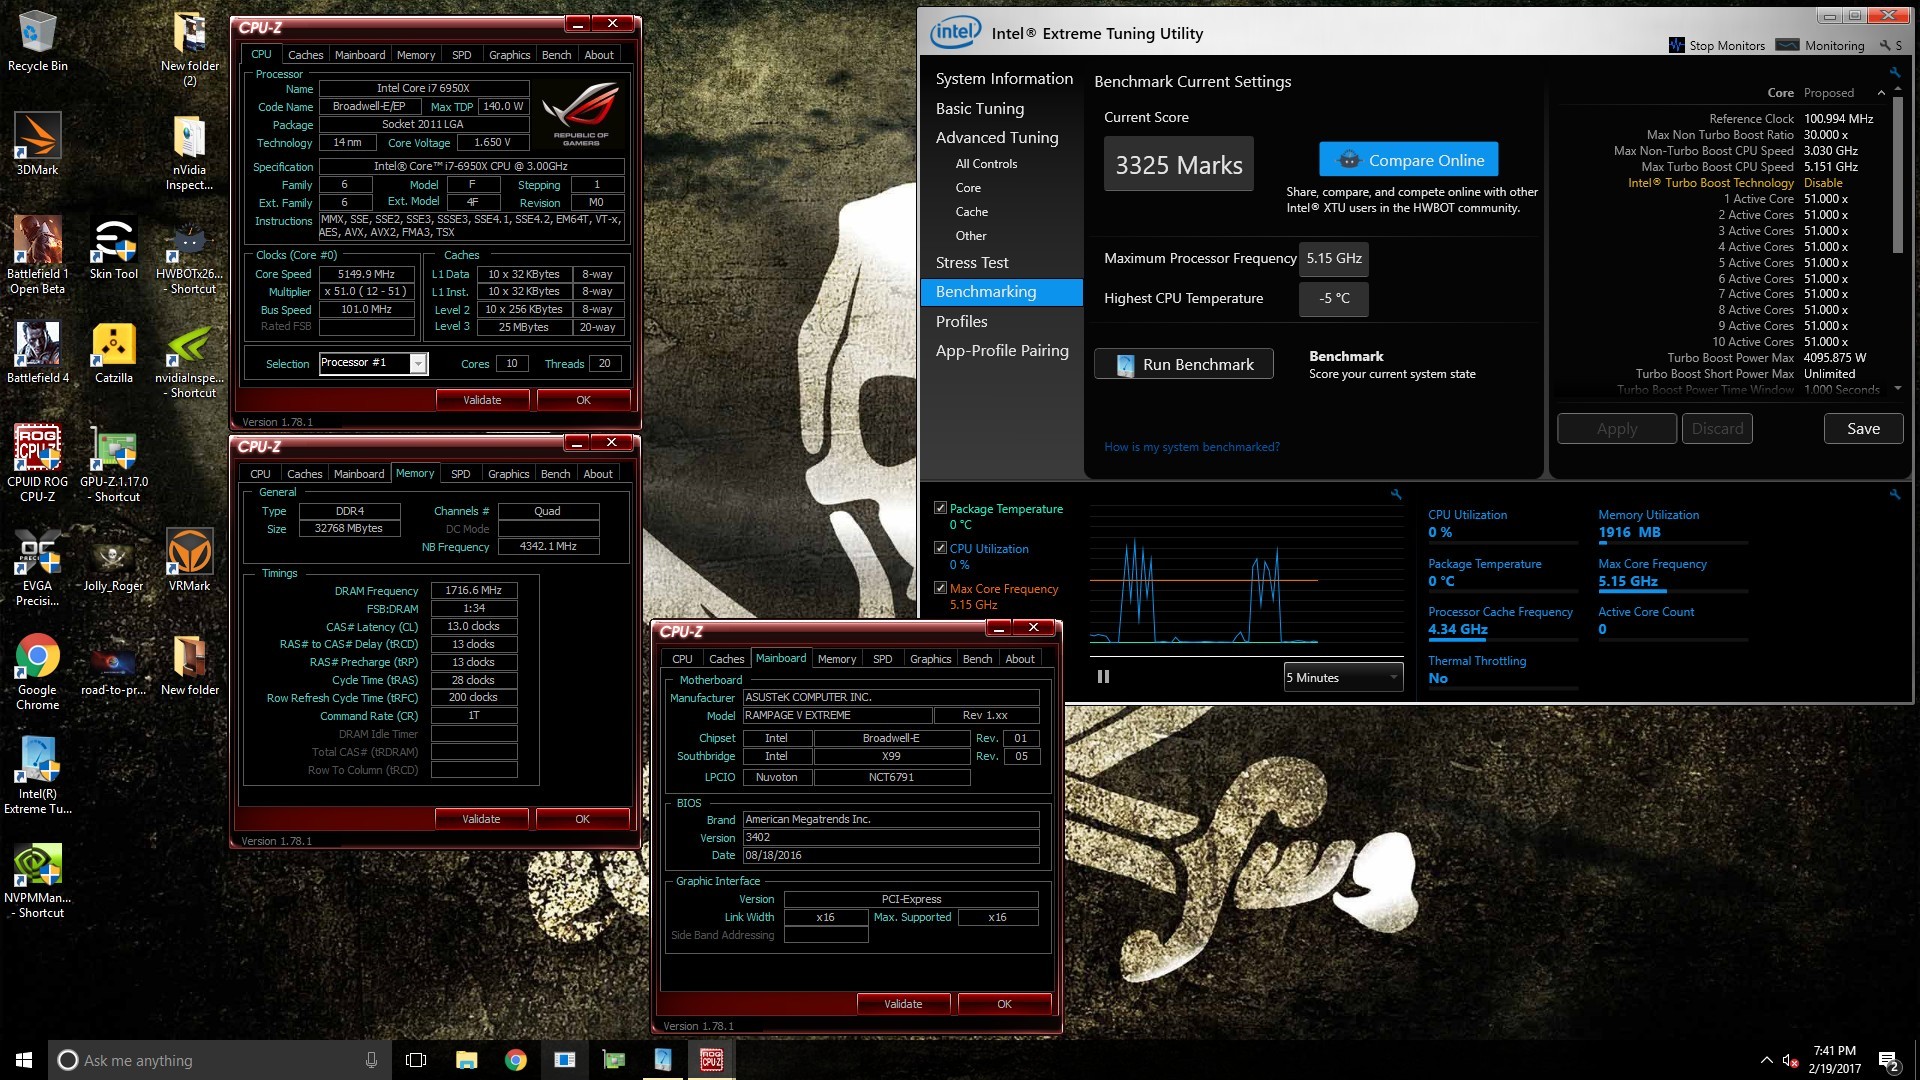The width and height of the screenshot is (1920, 1080).
Task: Open the CPUID ROG CPU-Z icon
Action: tap(37, 463)
